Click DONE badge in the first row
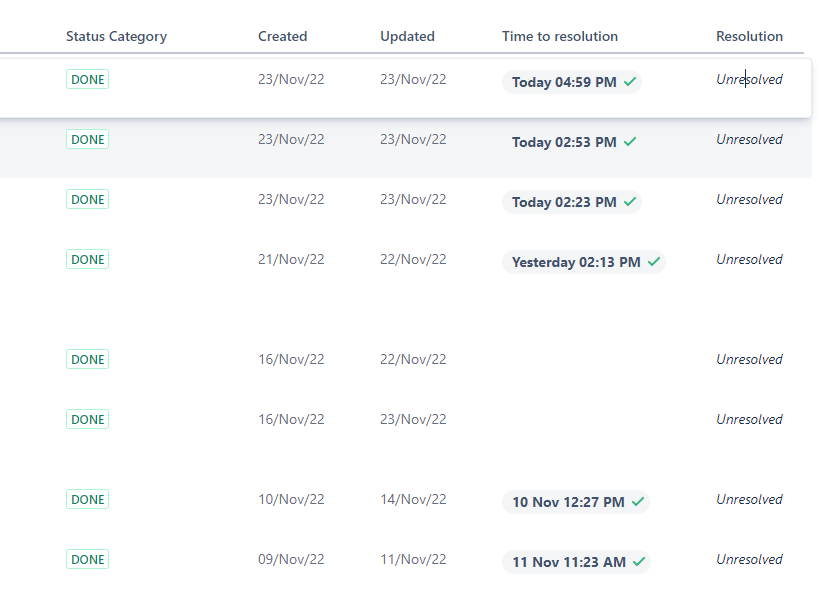Image resolution: width=827 pixels, height=608 pixels. pos(88,80)
